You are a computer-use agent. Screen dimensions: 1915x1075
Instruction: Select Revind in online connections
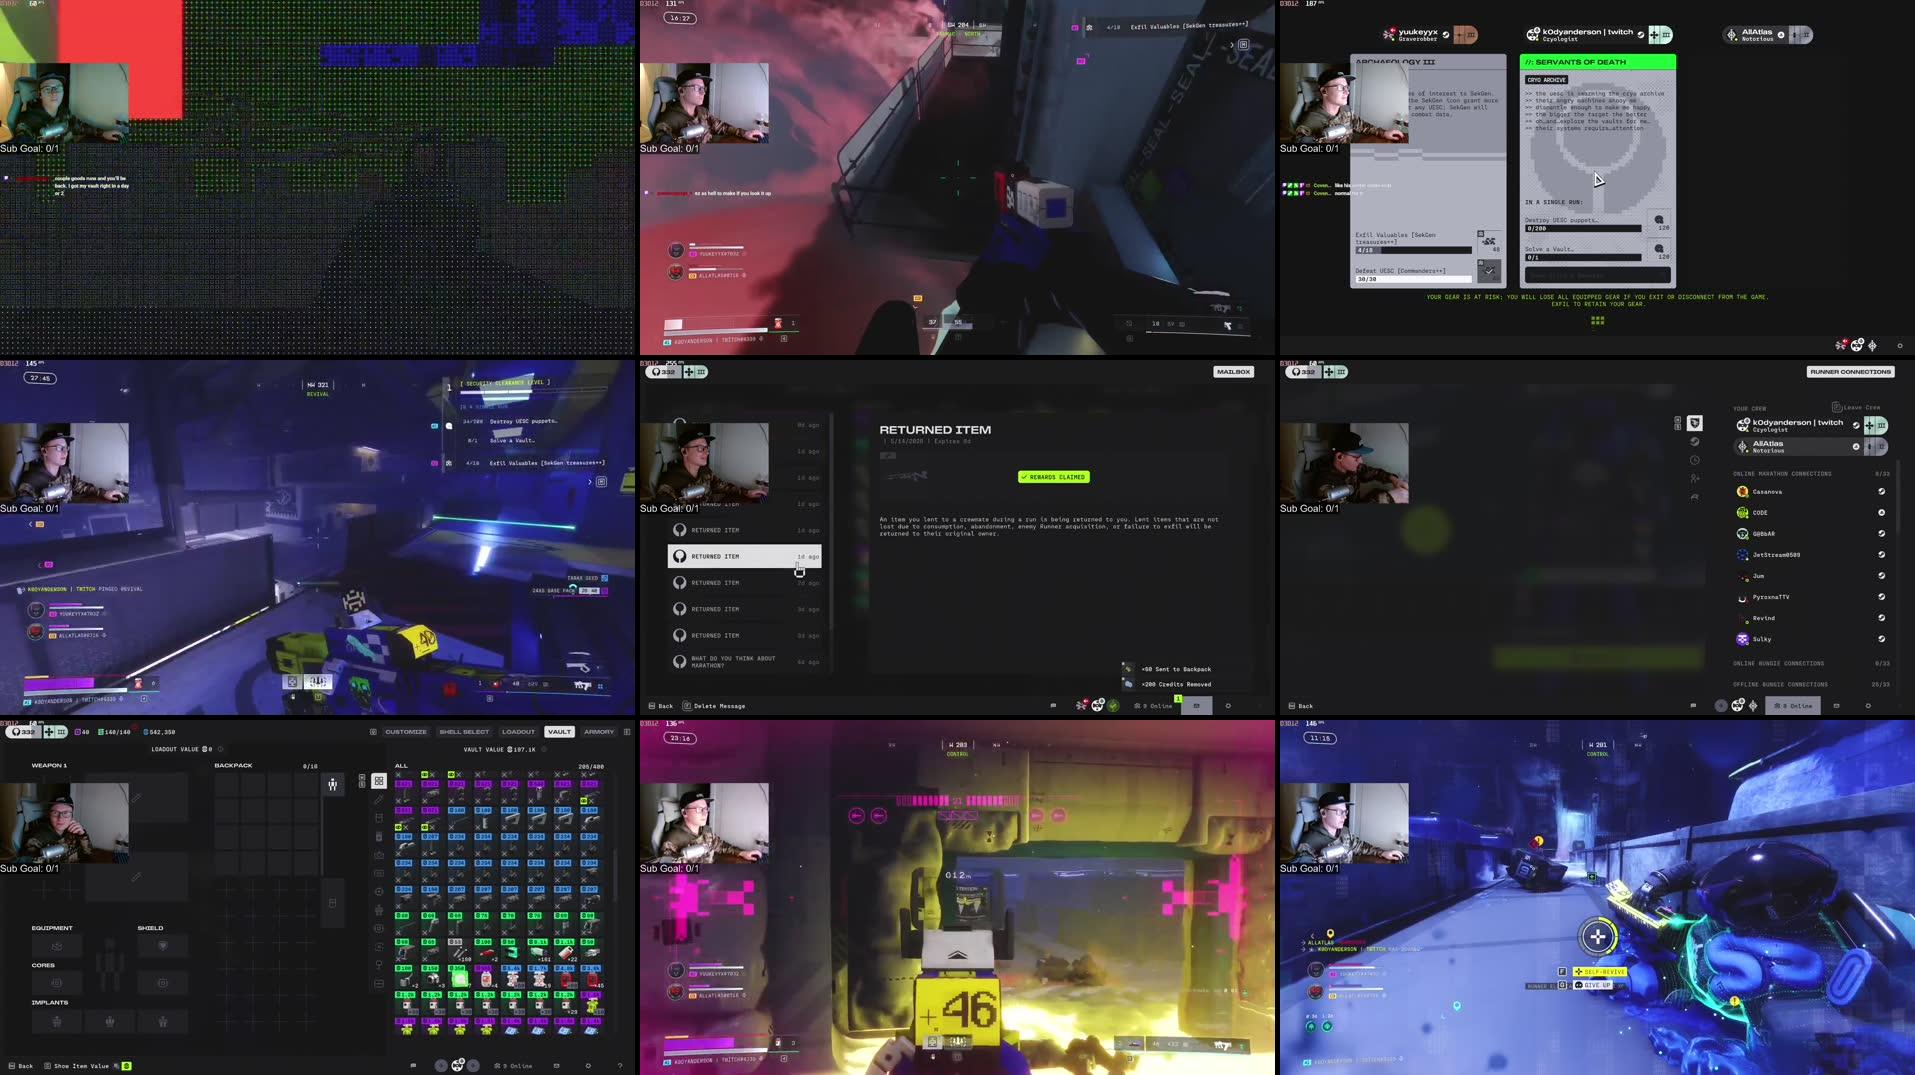(x=1810, y=618)
